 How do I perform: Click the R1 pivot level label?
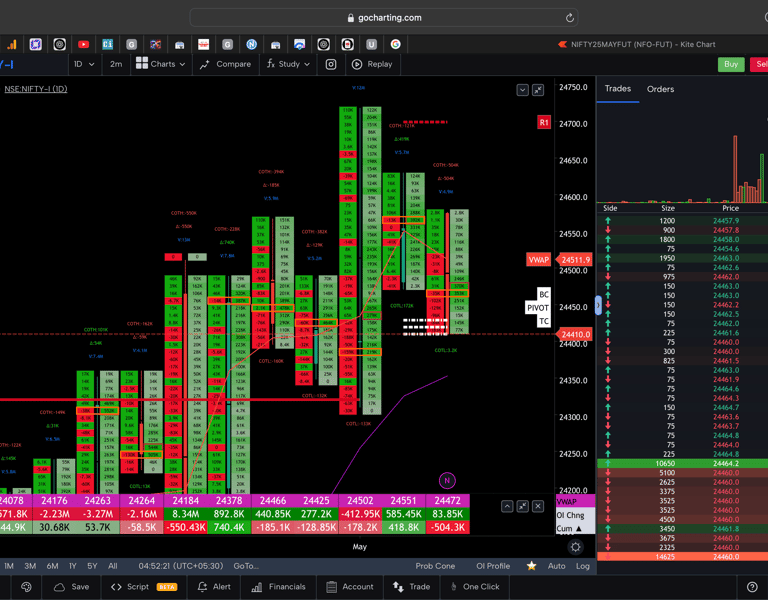(544, 122)
